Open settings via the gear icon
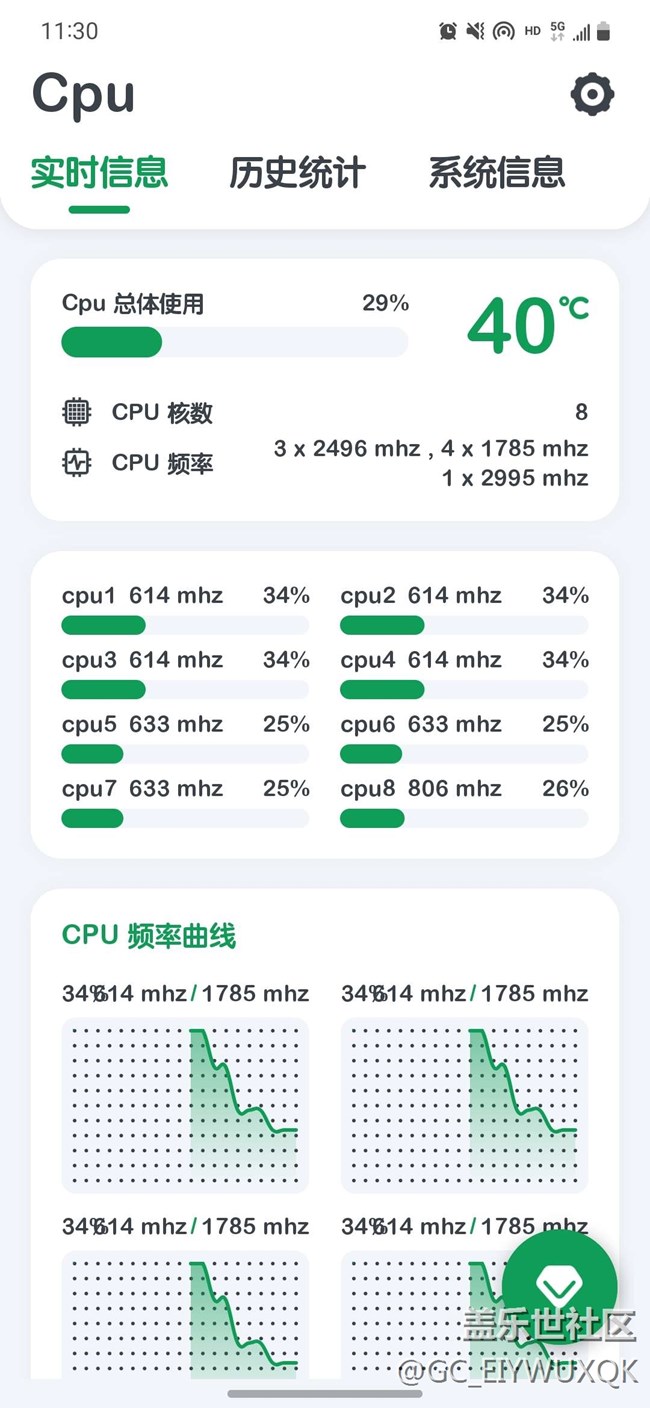Image resolution: width=650 pixels, height=1408 pixels. [592, 95]
